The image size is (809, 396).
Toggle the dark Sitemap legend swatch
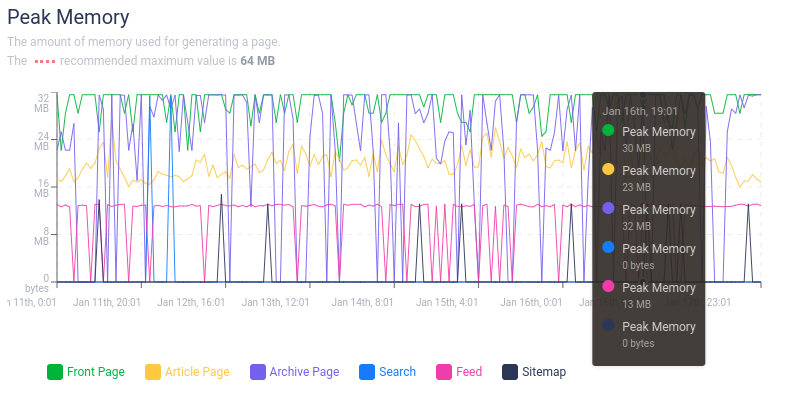tap(510, 372)
